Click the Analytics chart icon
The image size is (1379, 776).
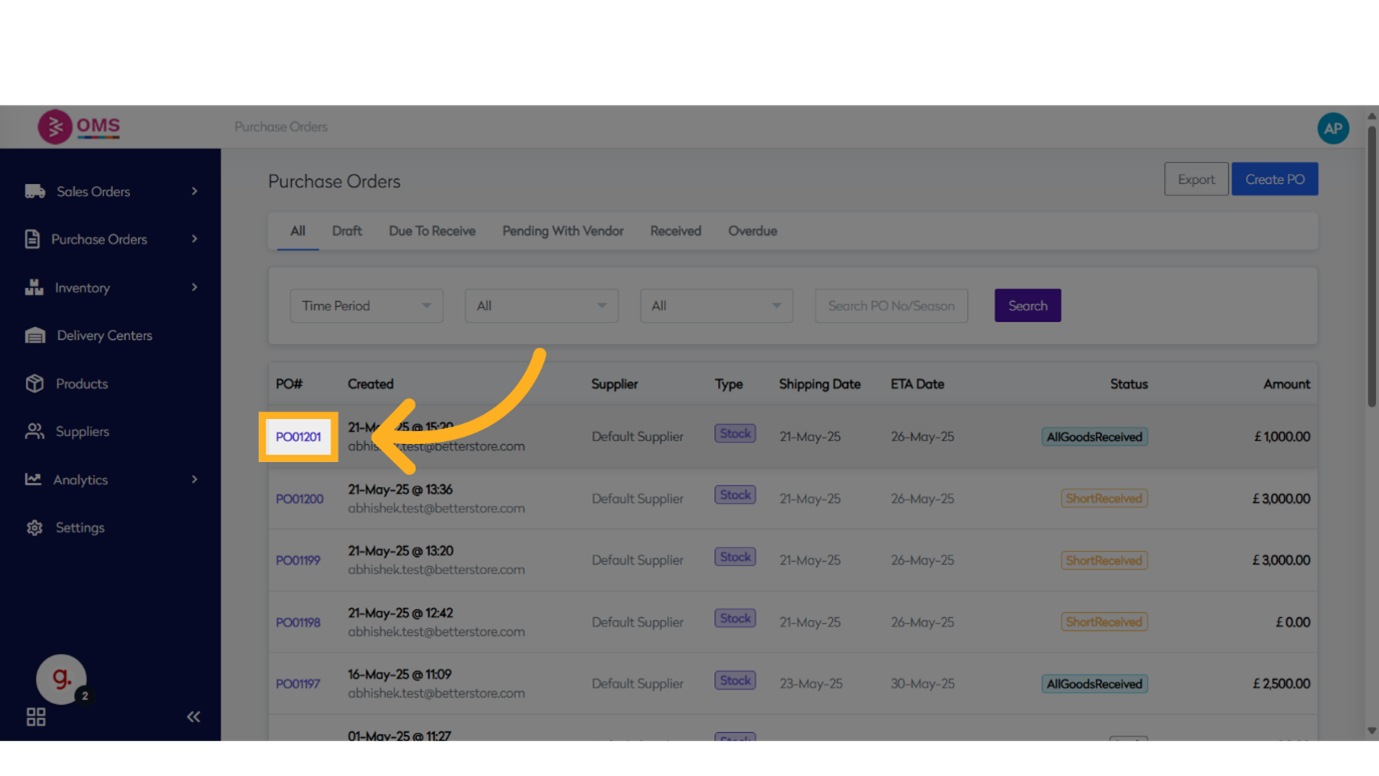click(34, 480)
